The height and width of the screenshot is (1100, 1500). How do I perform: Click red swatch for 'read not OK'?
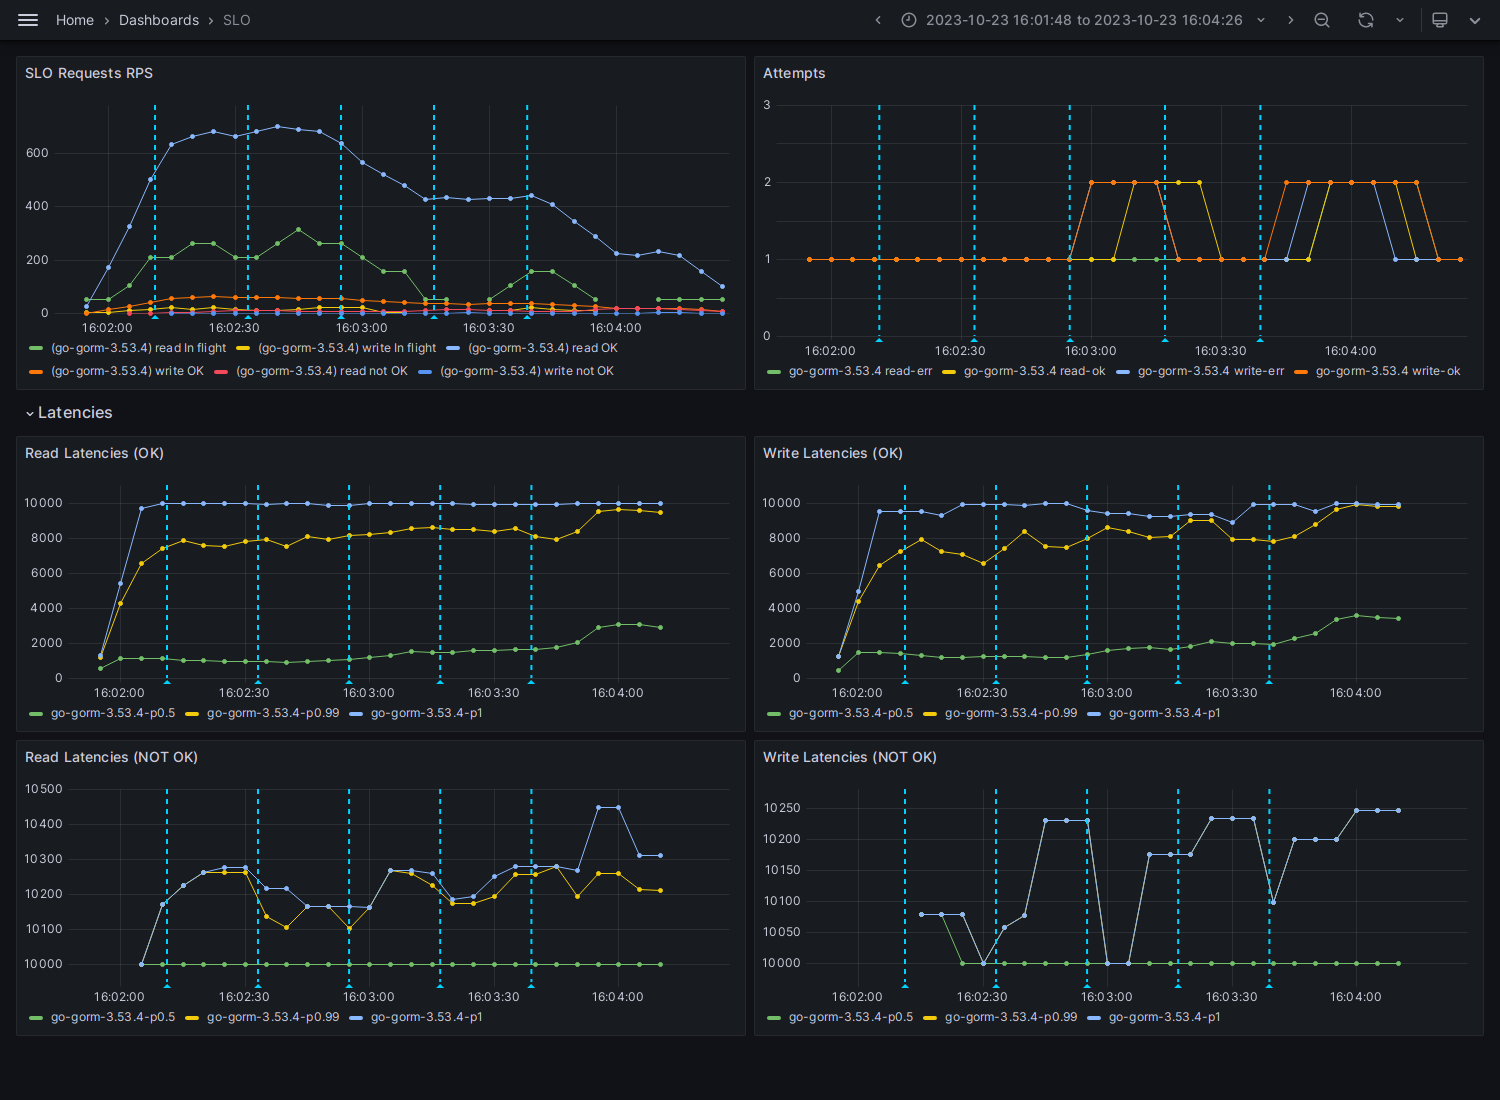pos(221,371)
